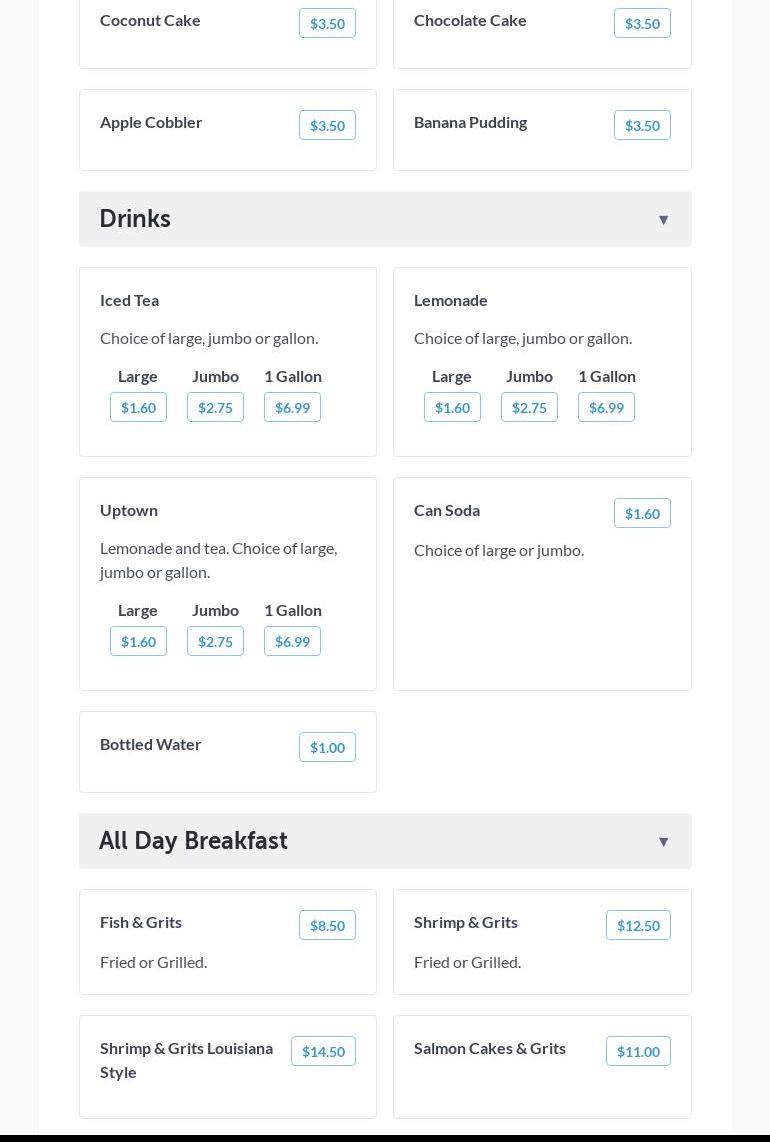Add Chocolate Cake for $3.50
This screenshot has width=770, height=1142.
coord(642,23)
